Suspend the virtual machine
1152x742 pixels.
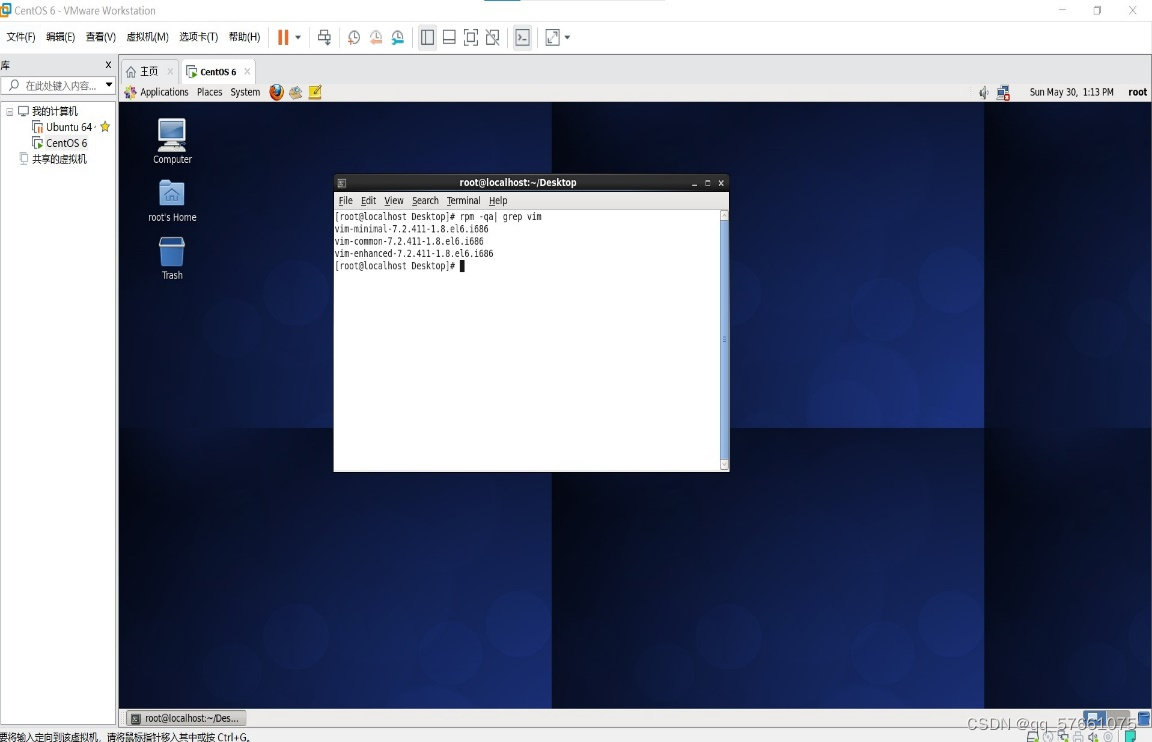284,37
